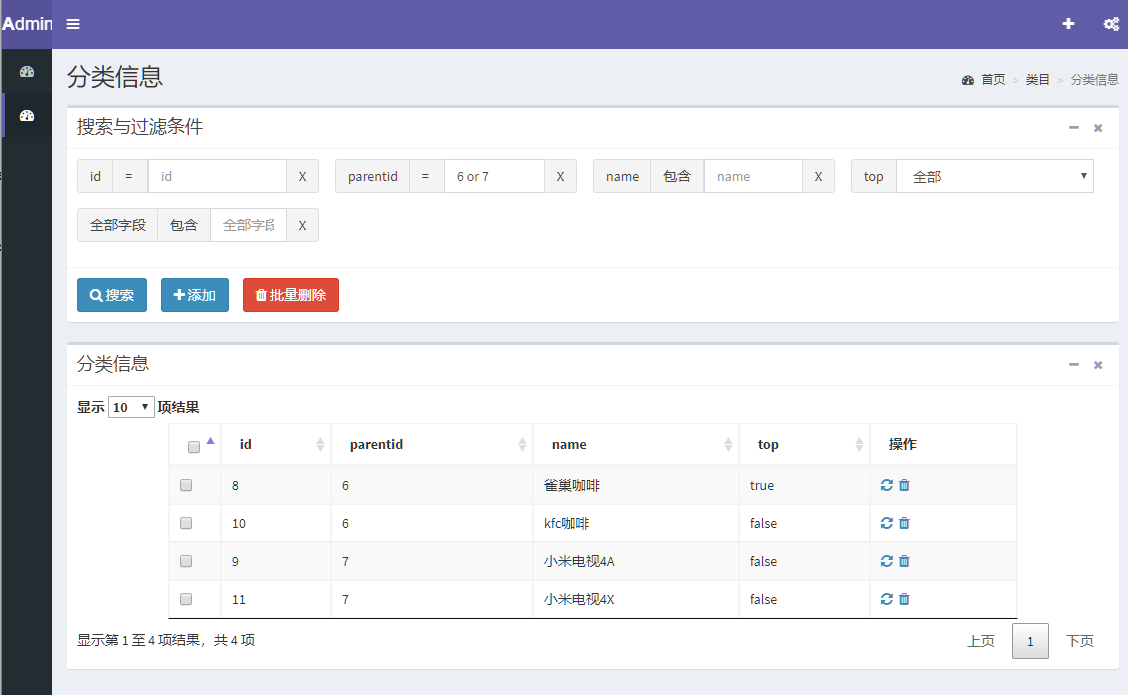Change 全部字段 filter operator 包含
Image resolution: width=1128 pixels, height=695 pixels.
183,225
